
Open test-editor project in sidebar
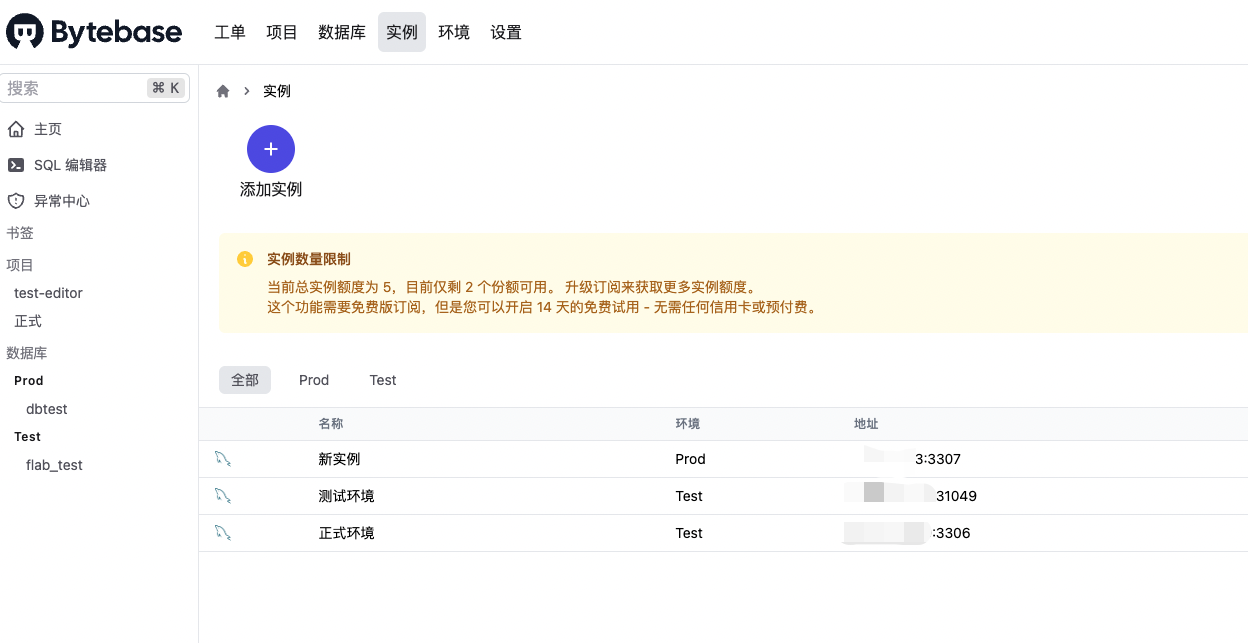click(x=48, y=293)
